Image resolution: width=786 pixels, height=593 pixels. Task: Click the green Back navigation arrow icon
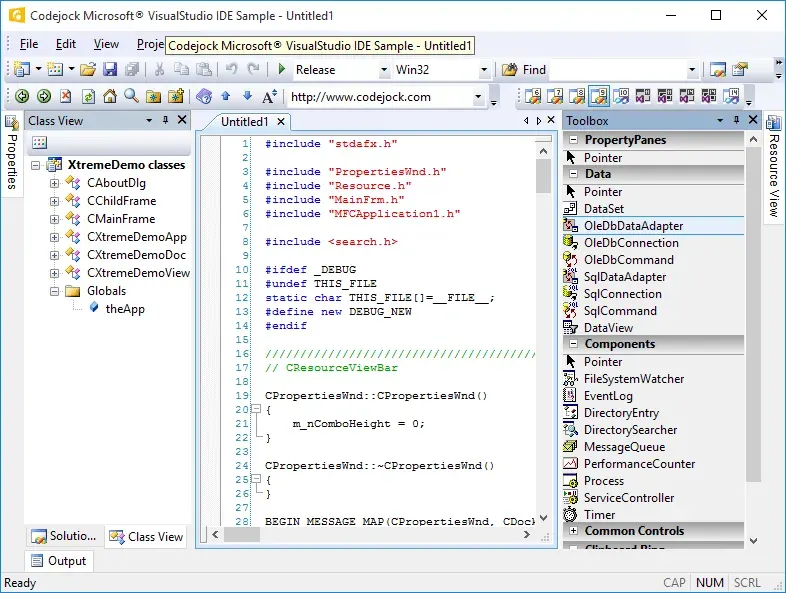click(x=22, y=96)
